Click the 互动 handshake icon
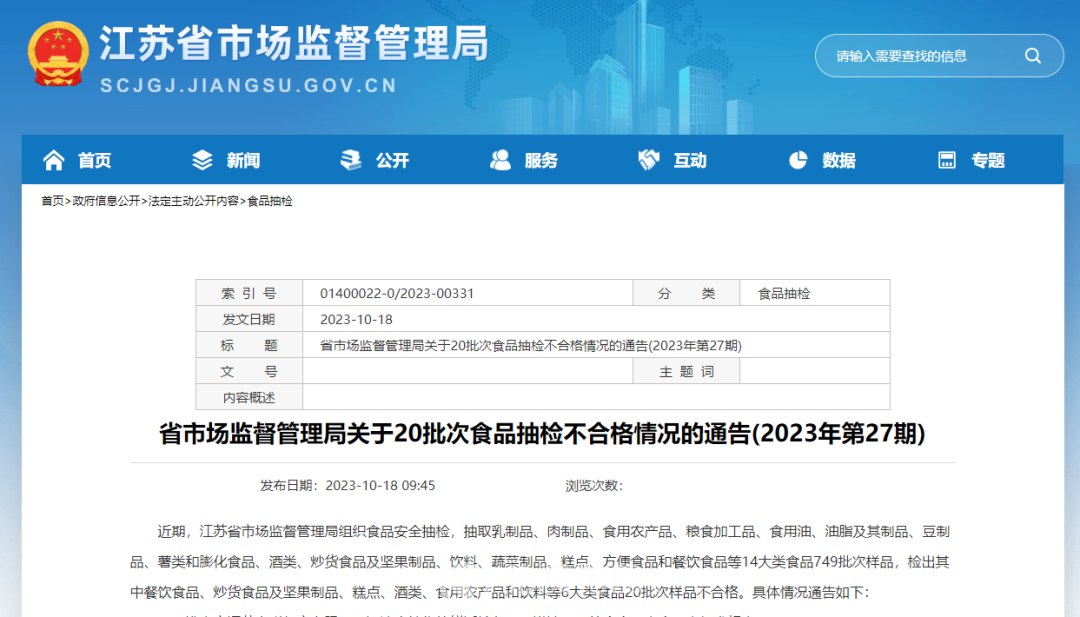 click(649, 160)
